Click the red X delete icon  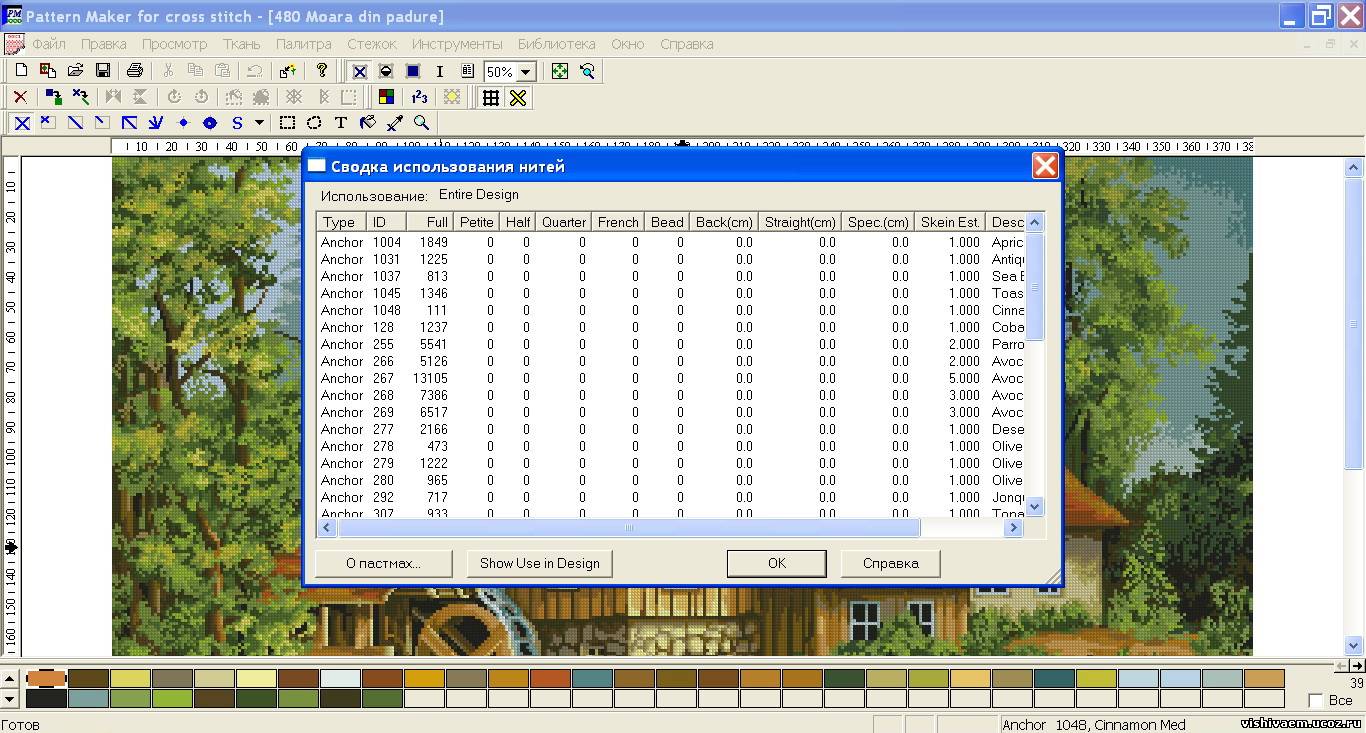coord(20,97)
